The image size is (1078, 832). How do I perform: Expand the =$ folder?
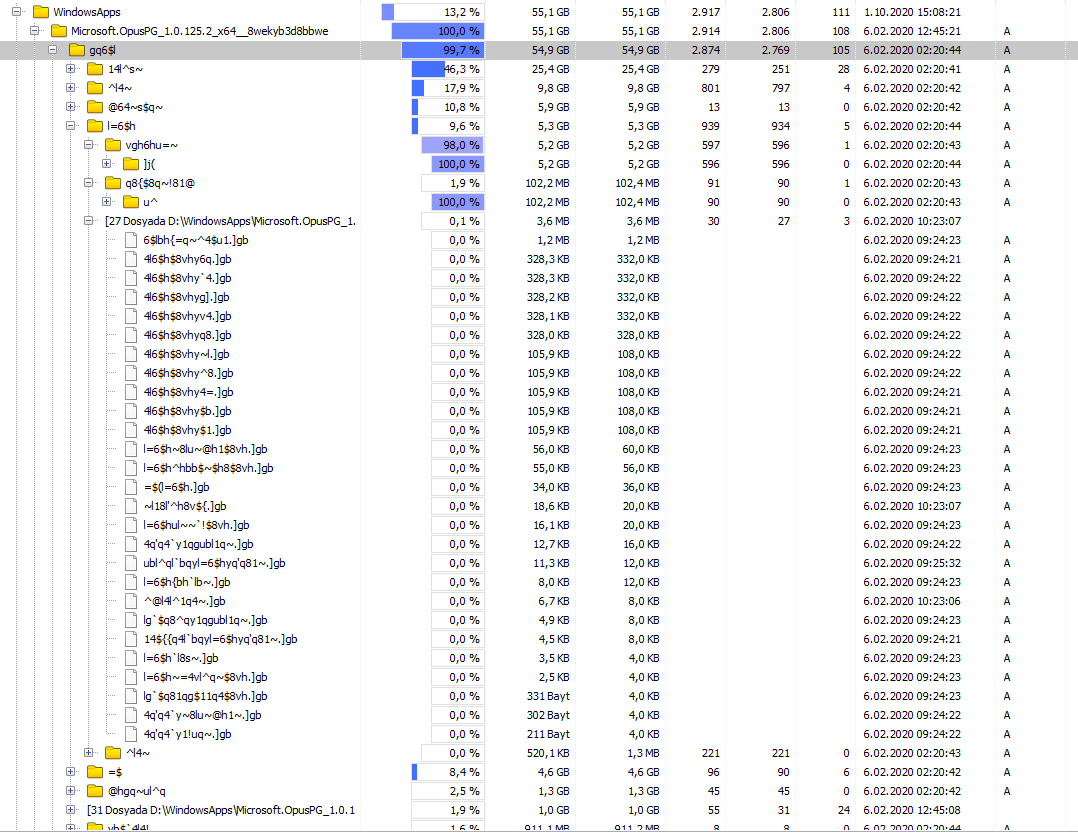click(70, 771)
